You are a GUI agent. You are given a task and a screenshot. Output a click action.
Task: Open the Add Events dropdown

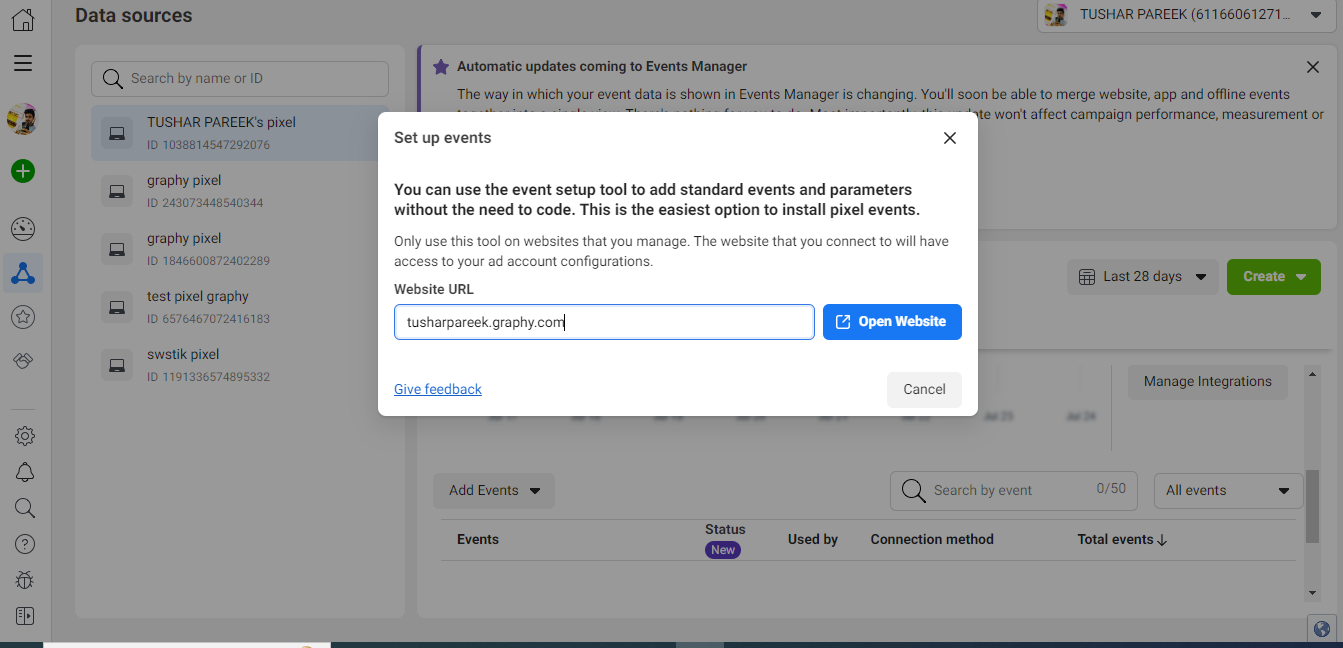coord(494,490)
